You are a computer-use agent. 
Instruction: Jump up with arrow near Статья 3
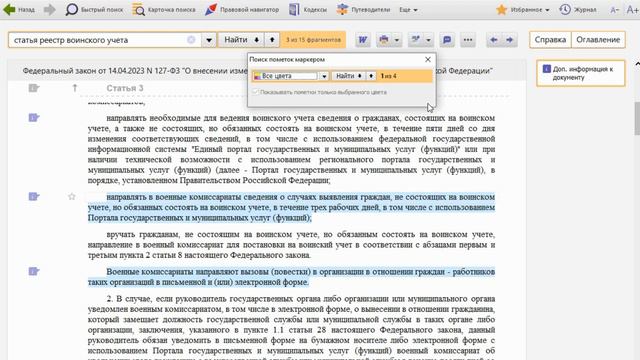[x=75, y=88]
